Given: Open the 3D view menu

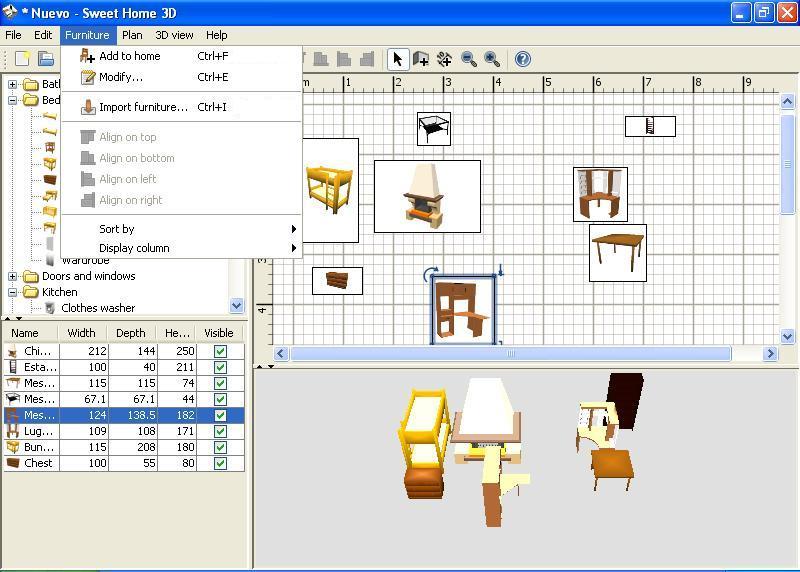Looking at the screenshot, I should tap(174, 35).
